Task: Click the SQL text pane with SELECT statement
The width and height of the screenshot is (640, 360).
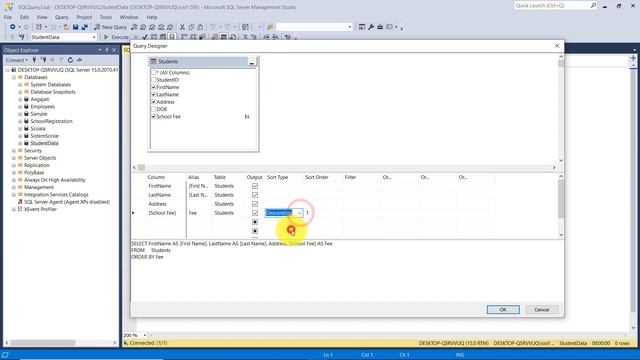Action: click(x=347, y=270)
